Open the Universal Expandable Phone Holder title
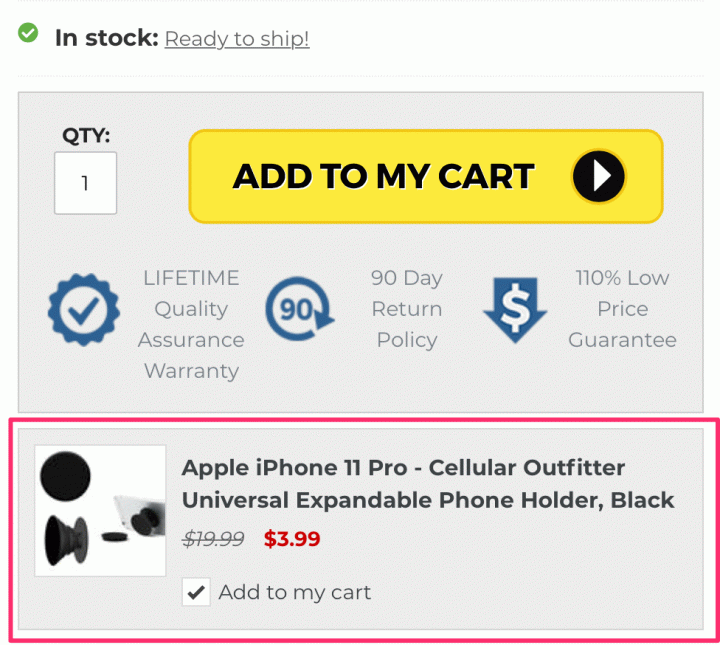This screenshot has height=645, width=720. (428, 499)
